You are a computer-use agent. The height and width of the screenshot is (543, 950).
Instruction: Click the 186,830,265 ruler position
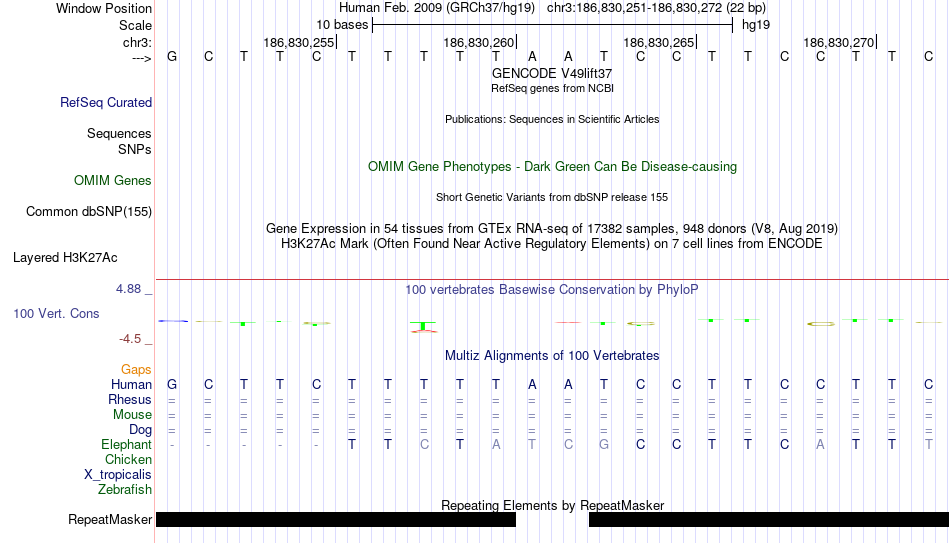point(659,42)
